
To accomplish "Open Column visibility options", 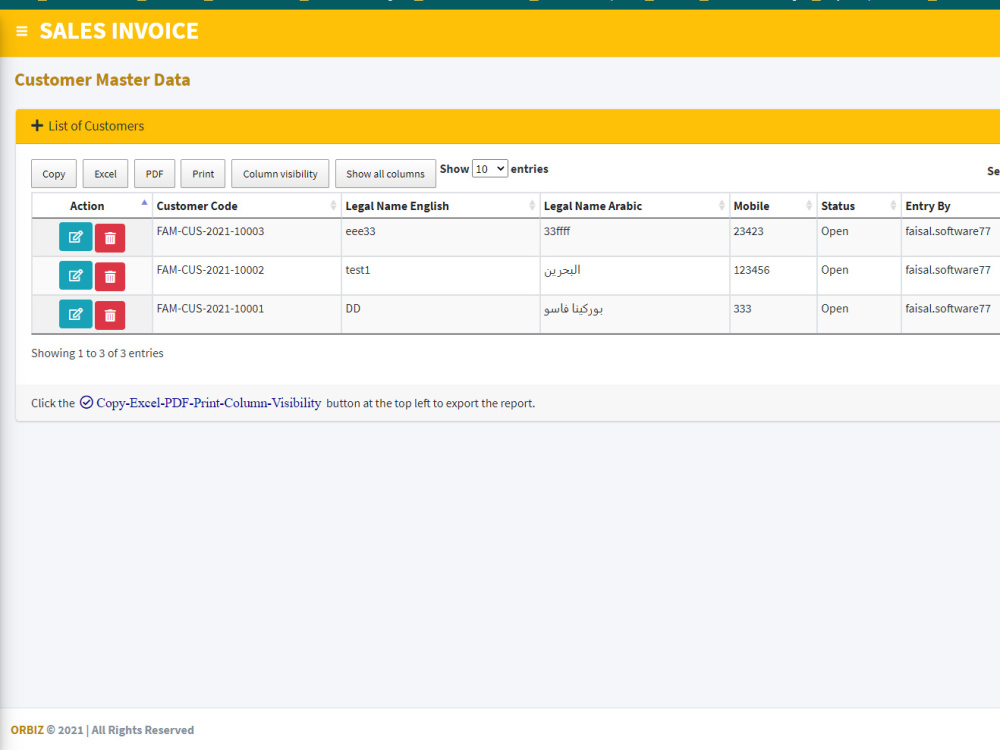I will pos(280,173).
